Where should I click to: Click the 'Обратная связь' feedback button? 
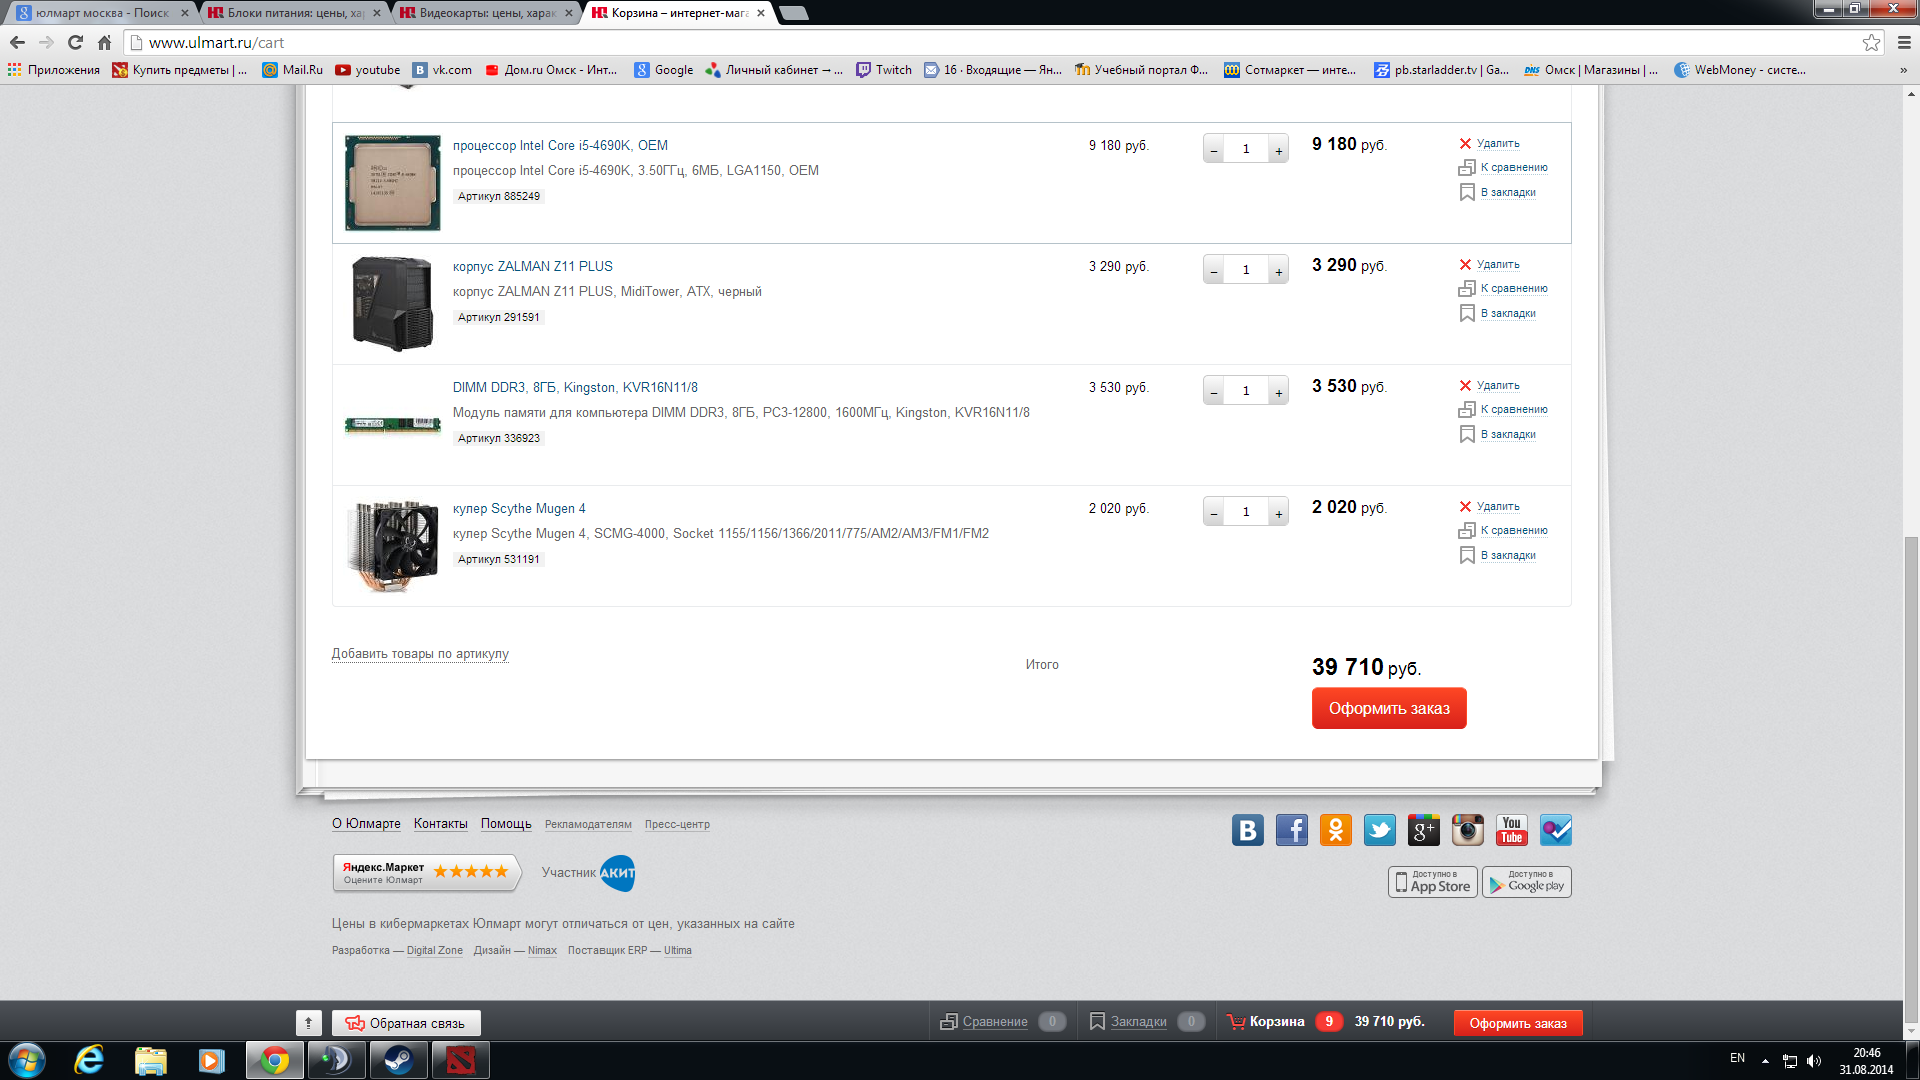405,1023
